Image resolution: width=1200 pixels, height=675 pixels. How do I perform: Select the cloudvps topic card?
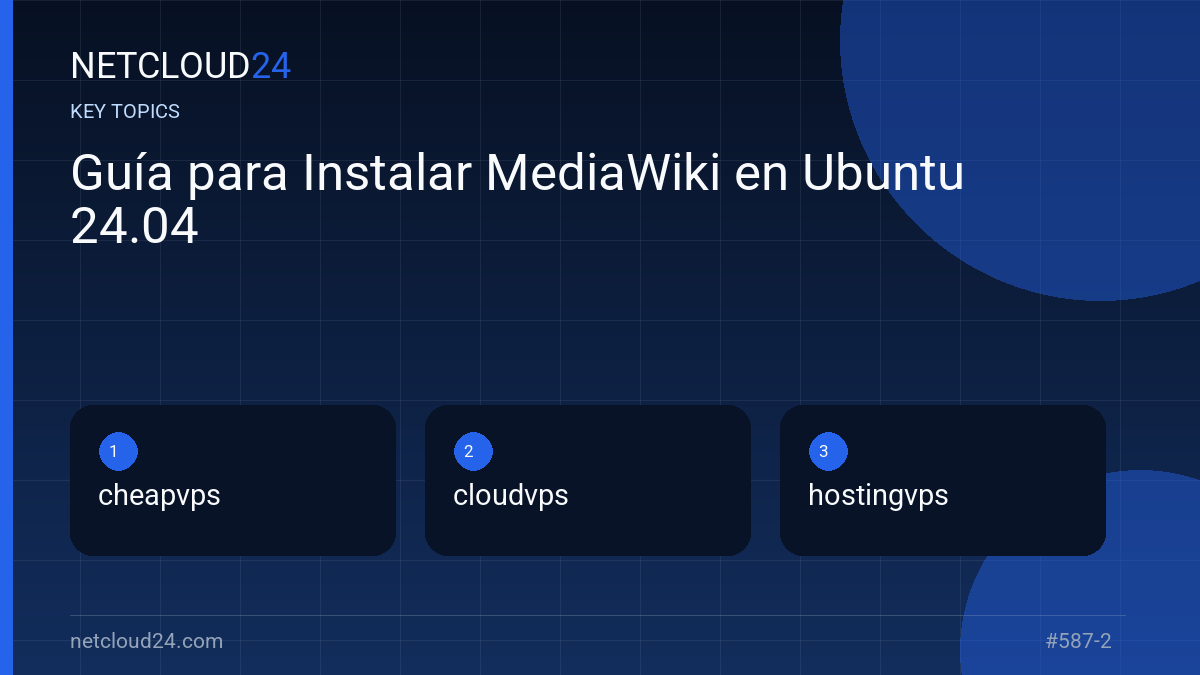(x=588, y=480)
